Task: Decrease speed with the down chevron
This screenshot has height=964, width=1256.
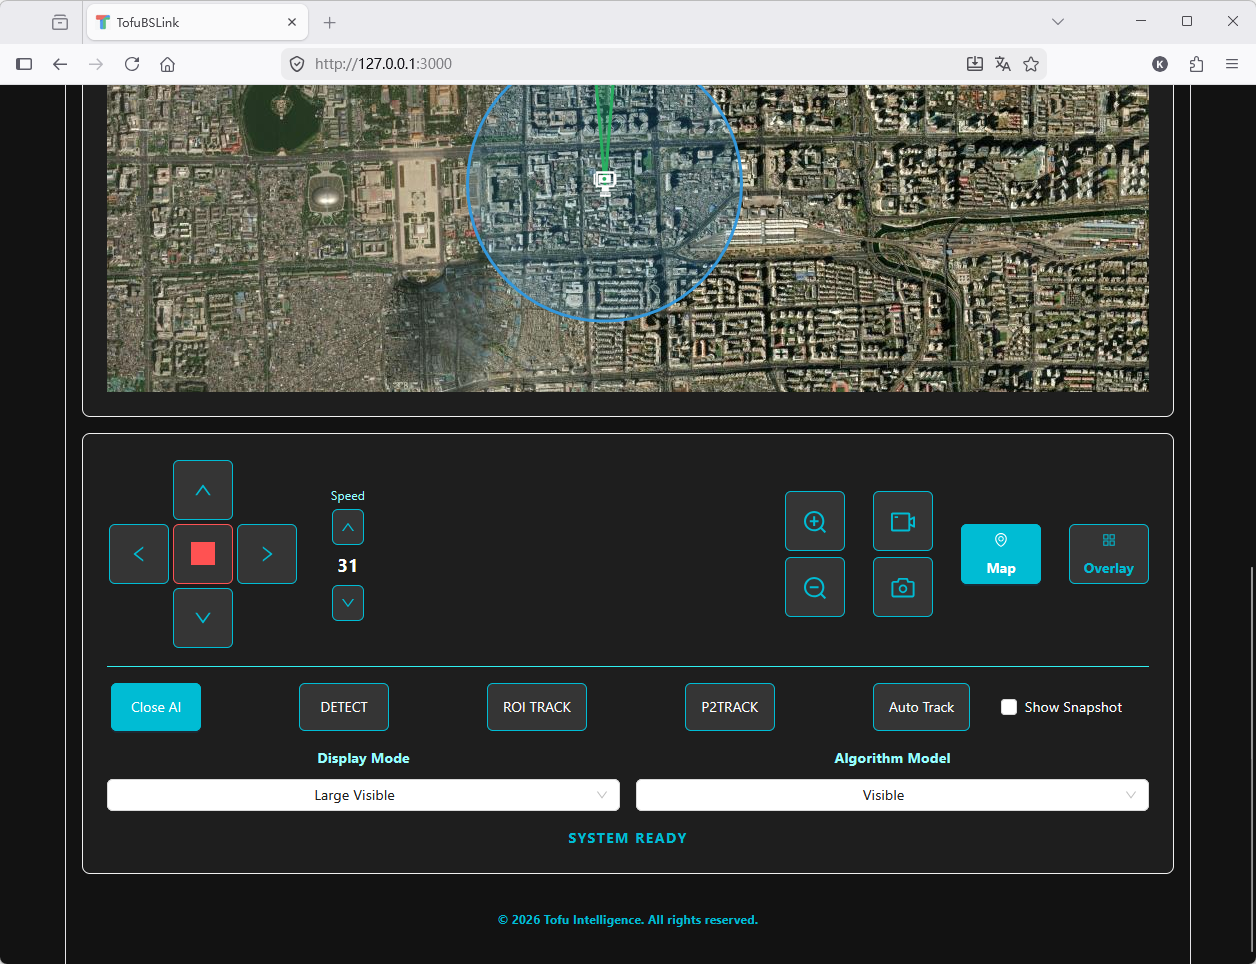Action: point(348,603)
